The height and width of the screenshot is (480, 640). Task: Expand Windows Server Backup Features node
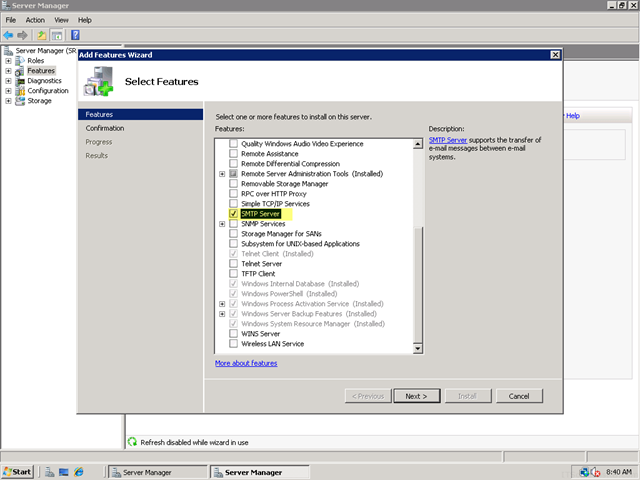point(222,314)
